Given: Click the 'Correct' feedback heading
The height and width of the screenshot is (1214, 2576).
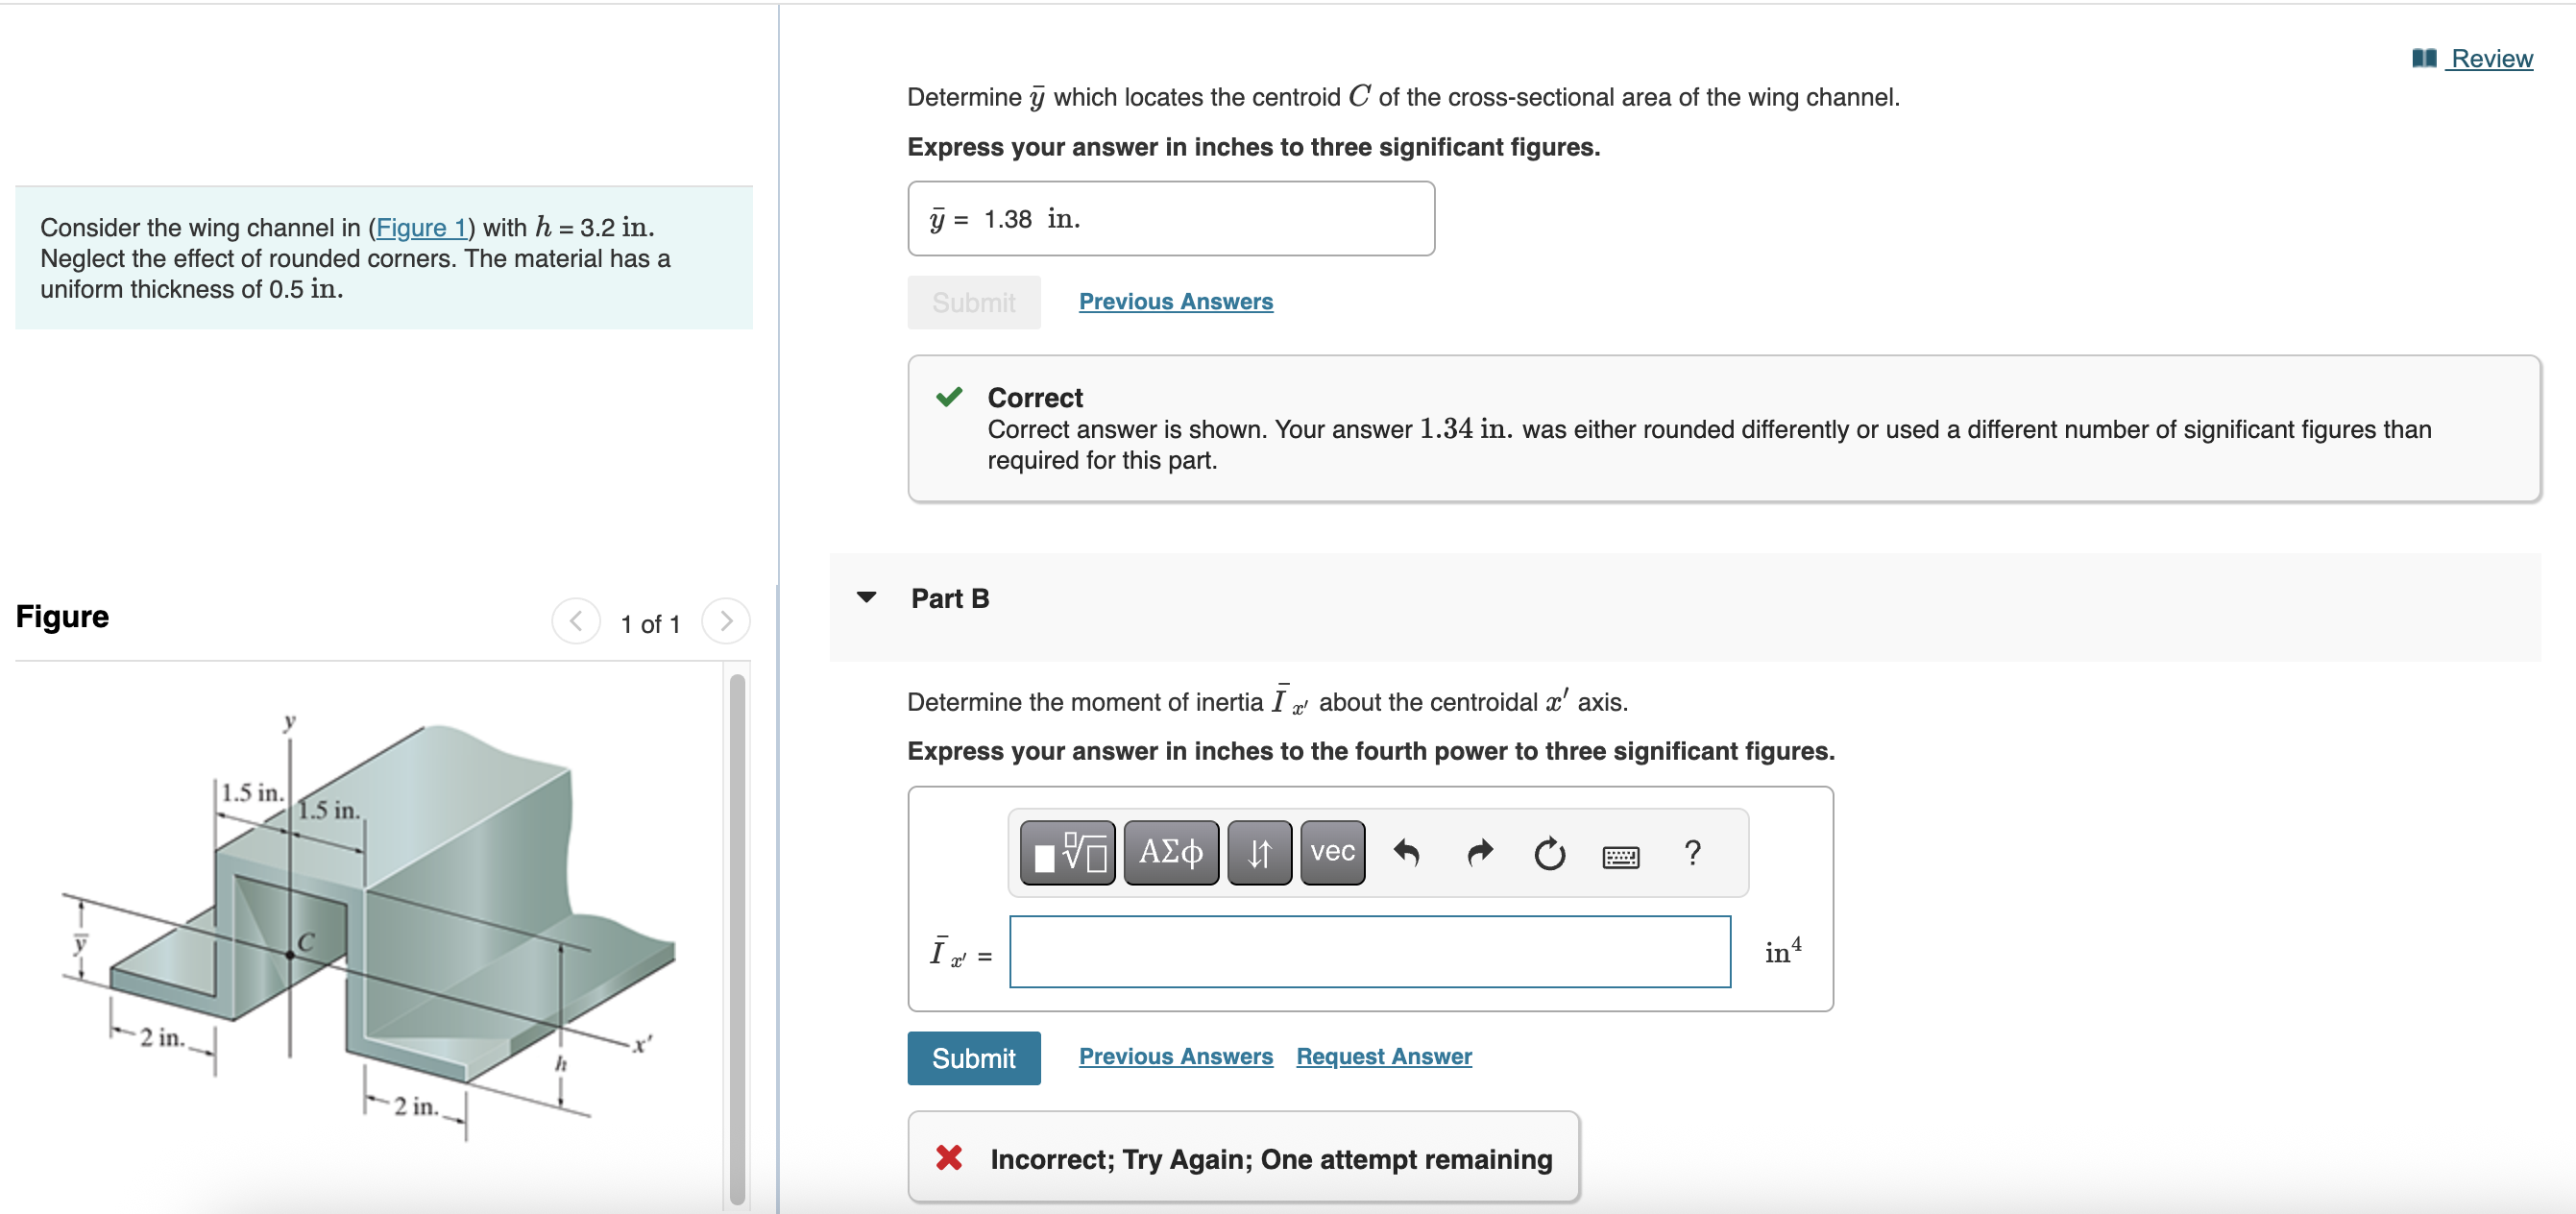Looking at the screenshot, I should click(x=1035, y=398).
